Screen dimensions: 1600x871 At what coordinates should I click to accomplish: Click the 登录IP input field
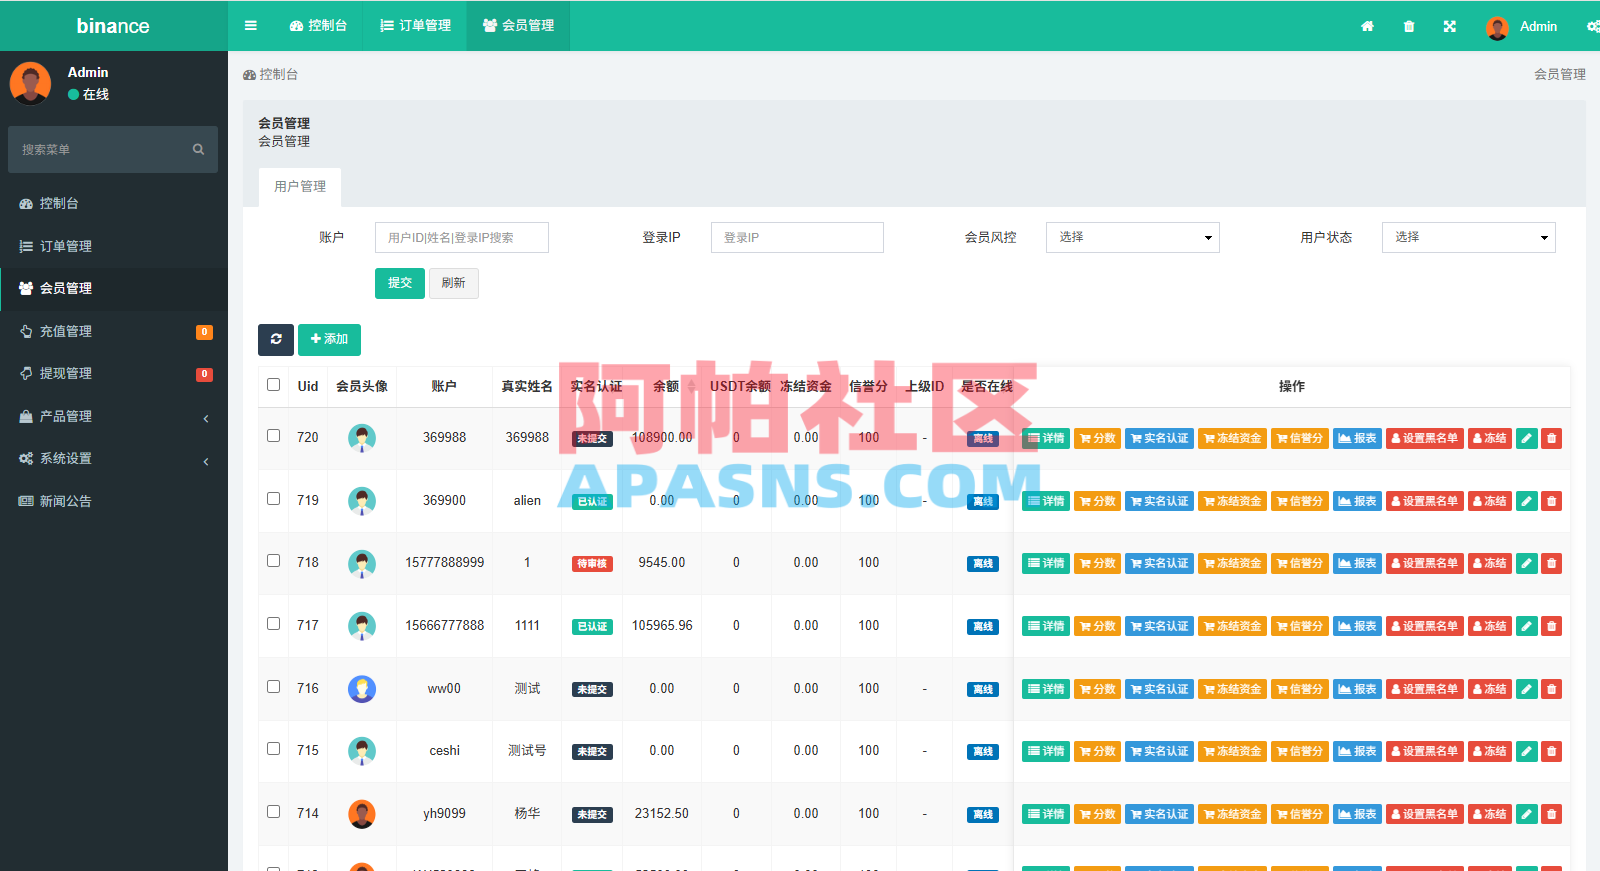797,237
